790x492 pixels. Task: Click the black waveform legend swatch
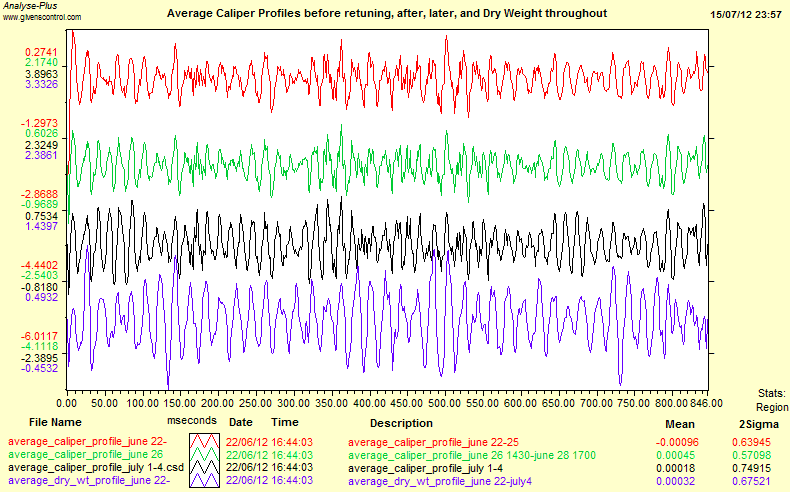(x=205, y=468)
